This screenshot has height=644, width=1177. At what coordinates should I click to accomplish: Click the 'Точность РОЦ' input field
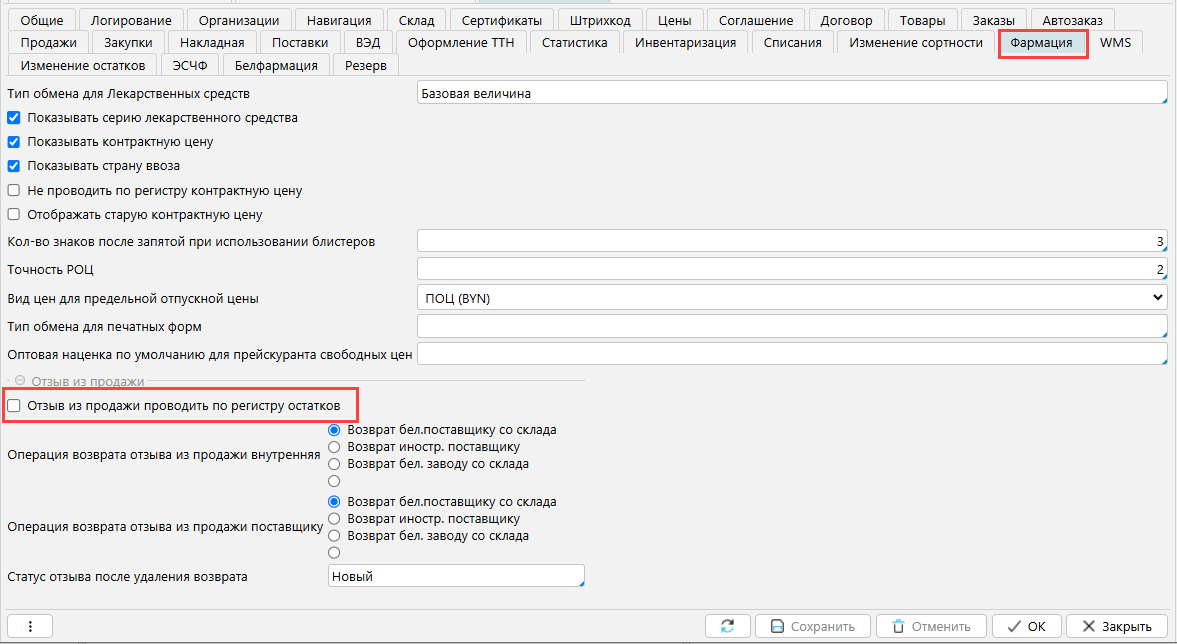coord(790,270)
